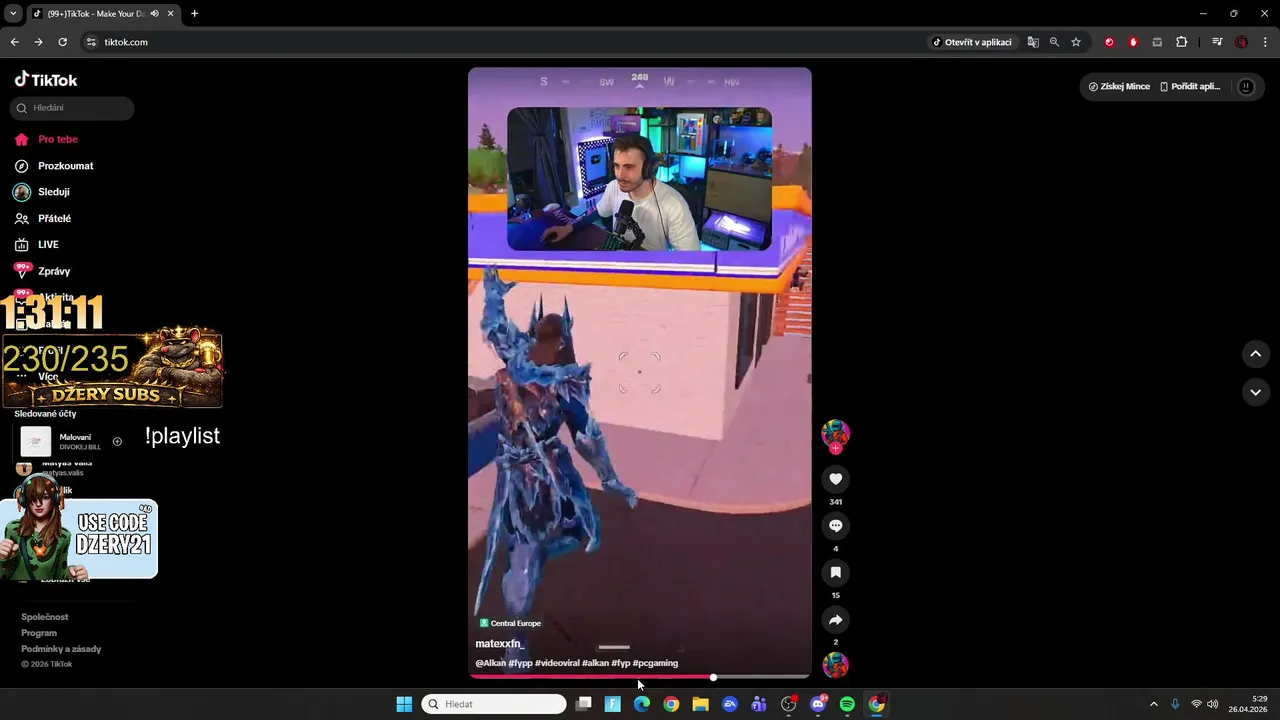This screenshot has width=1280, height=720.
Task: Open the Přátelé page
Action: coord(54,218)
